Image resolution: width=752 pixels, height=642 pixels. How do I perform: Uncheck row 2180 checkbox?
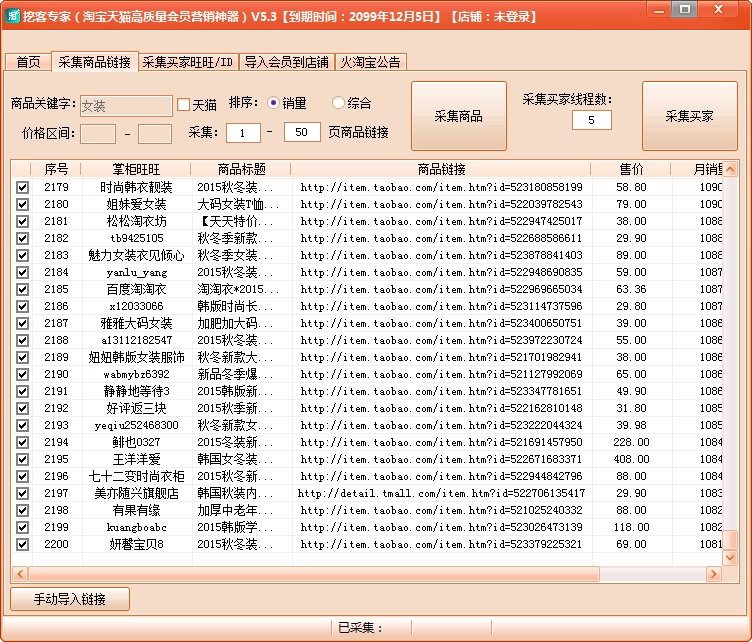point(22,204)
